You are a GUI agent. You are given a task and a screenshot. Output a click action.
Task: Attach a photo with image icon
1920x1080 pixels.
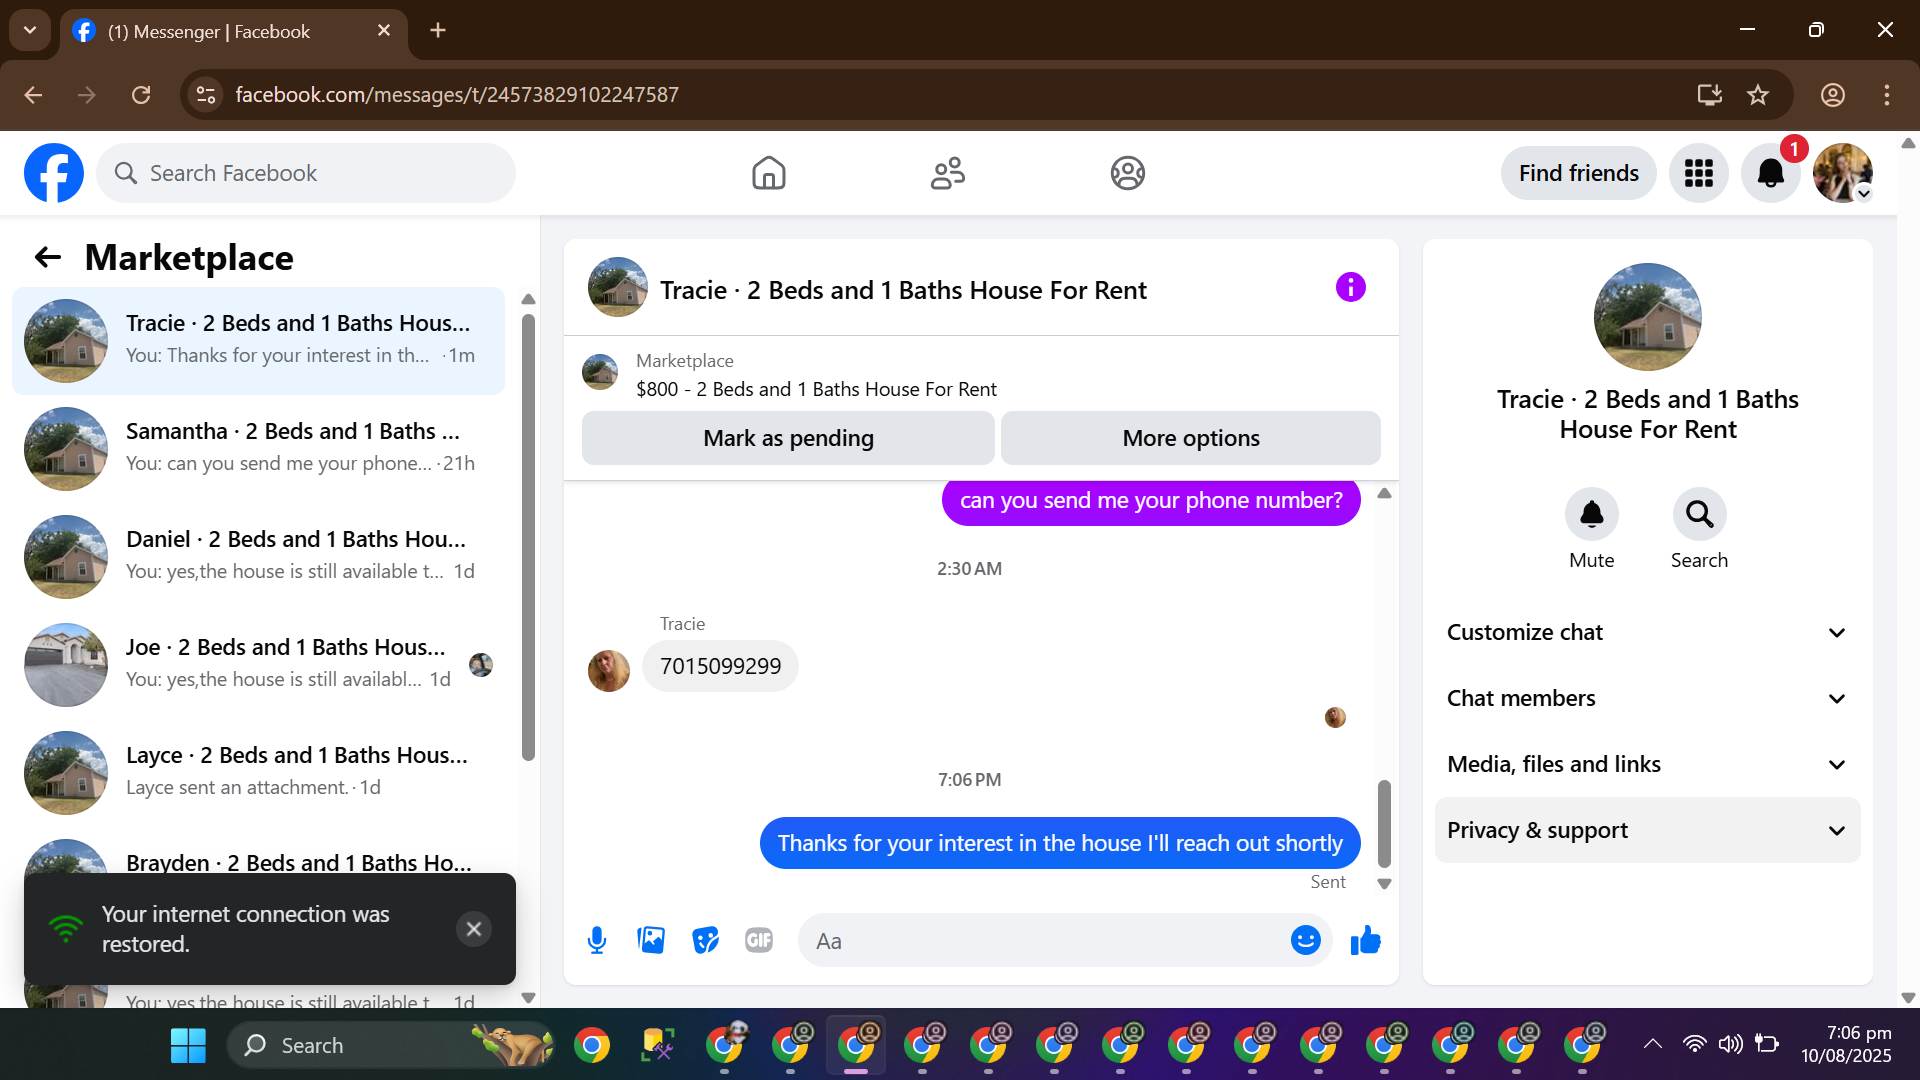click(x=651, y=941)
